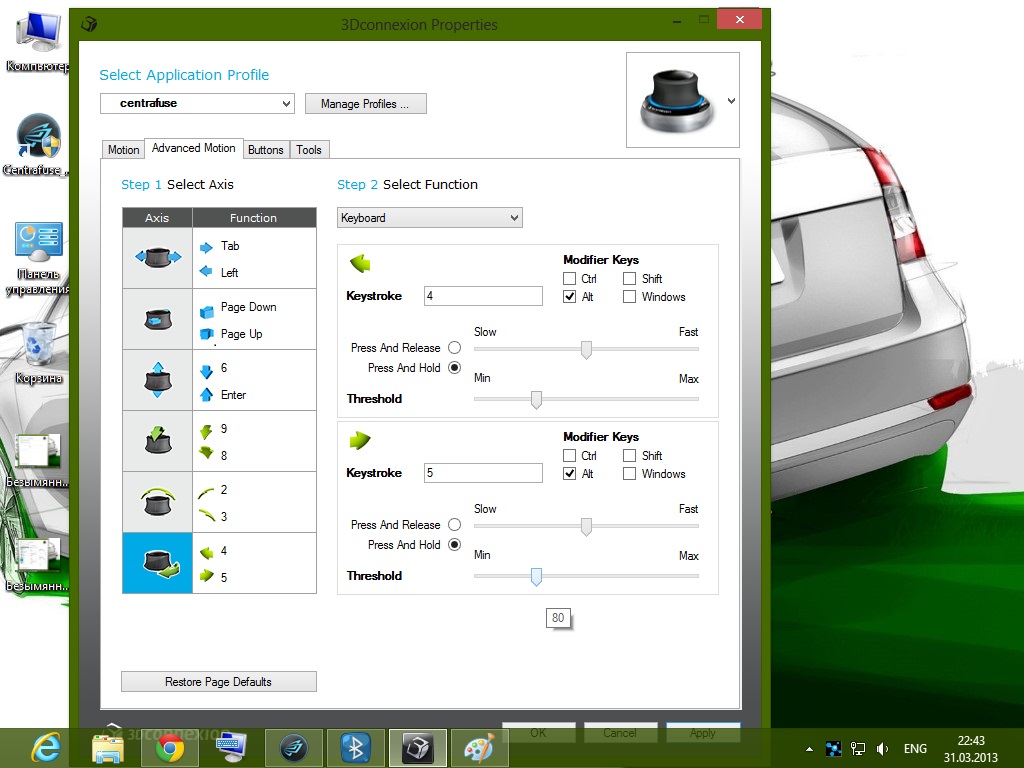This screenshot has height=768, width=1024.
Task: Click Restore Page Defaults button
Action: (218, 682)
